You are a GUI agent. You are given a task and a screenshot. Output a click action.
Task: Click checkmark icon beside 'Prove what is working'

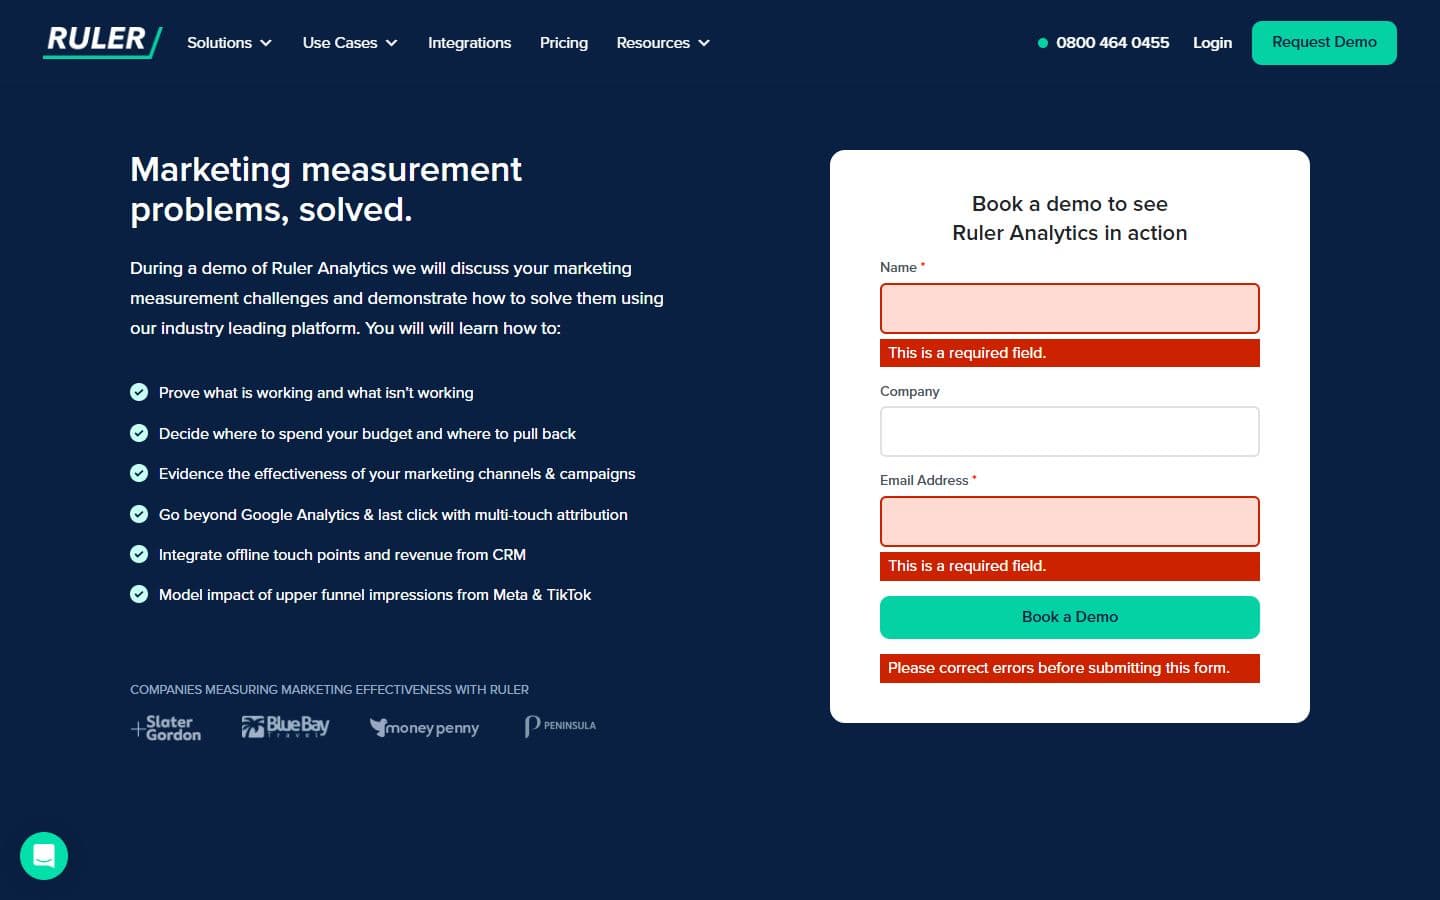click(139, 392)
